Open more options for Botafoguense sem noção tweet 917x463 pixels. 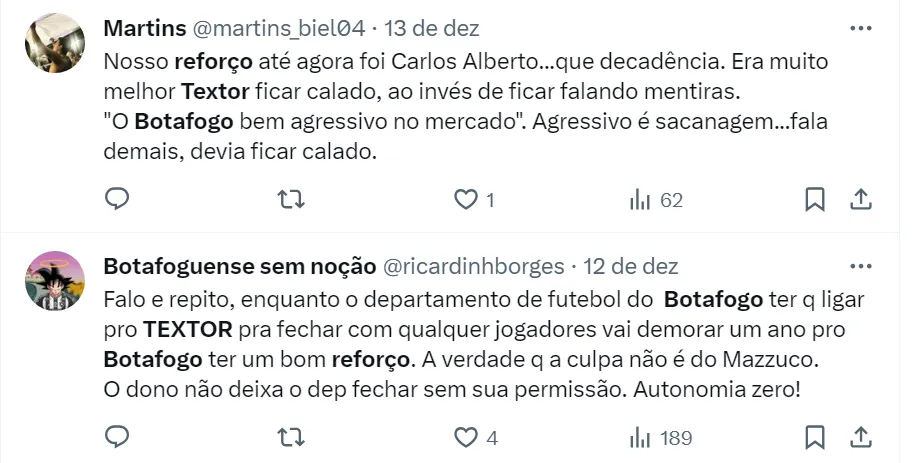click(860, 267)
